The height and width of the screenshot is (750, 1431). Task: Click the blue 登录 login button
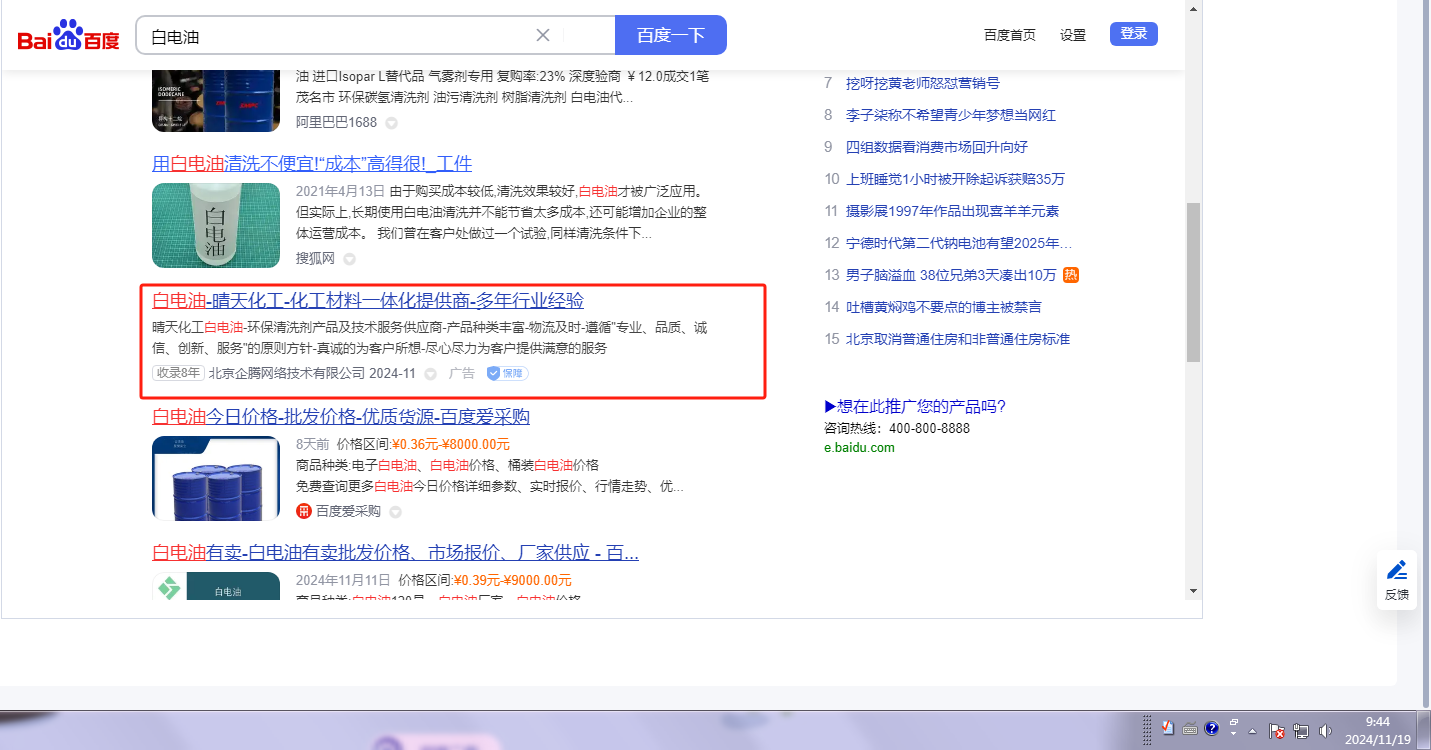pos(1133,34)
